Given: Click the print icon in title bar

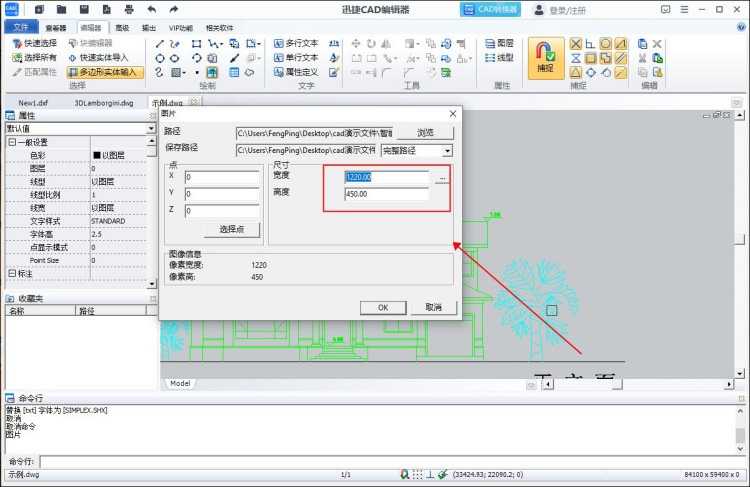Looking at the screenshot, I should coord(129,9).
